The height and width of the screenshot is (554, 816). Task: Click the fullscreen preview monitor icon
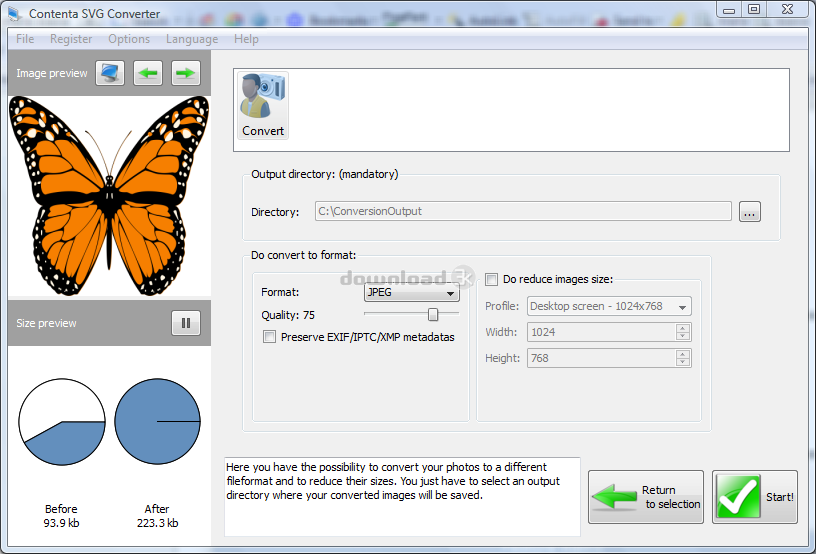[110, 73]
